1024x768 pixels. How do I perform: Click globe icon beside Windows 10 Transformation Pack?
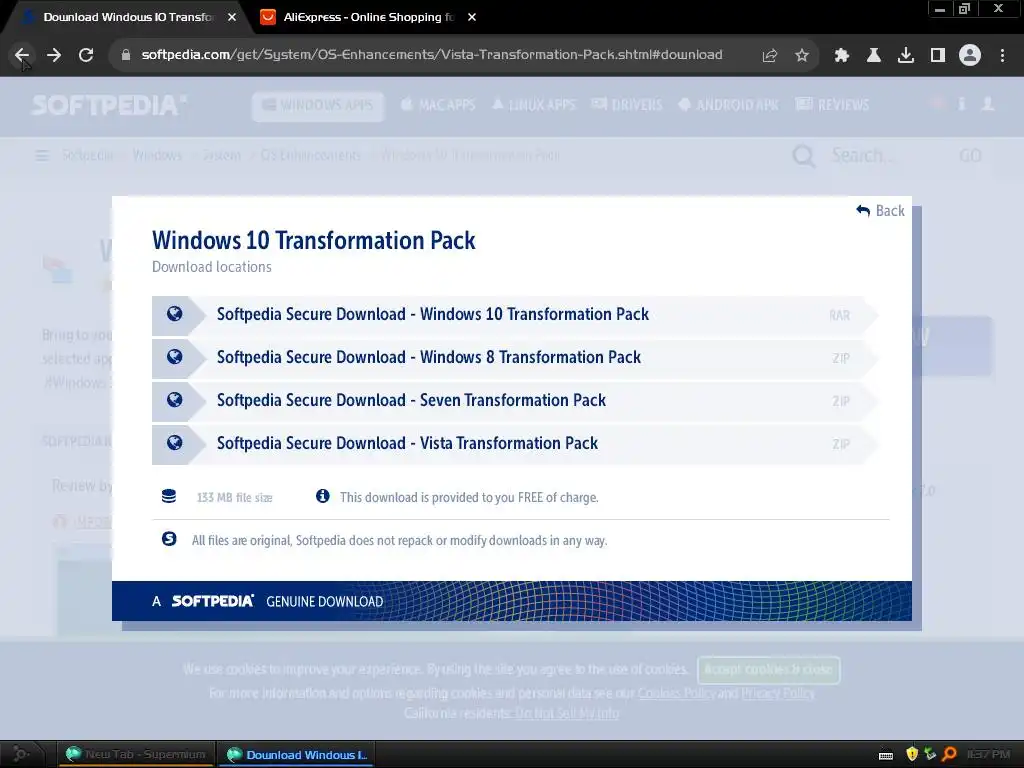pyautogui.click(x=174, y=314)
